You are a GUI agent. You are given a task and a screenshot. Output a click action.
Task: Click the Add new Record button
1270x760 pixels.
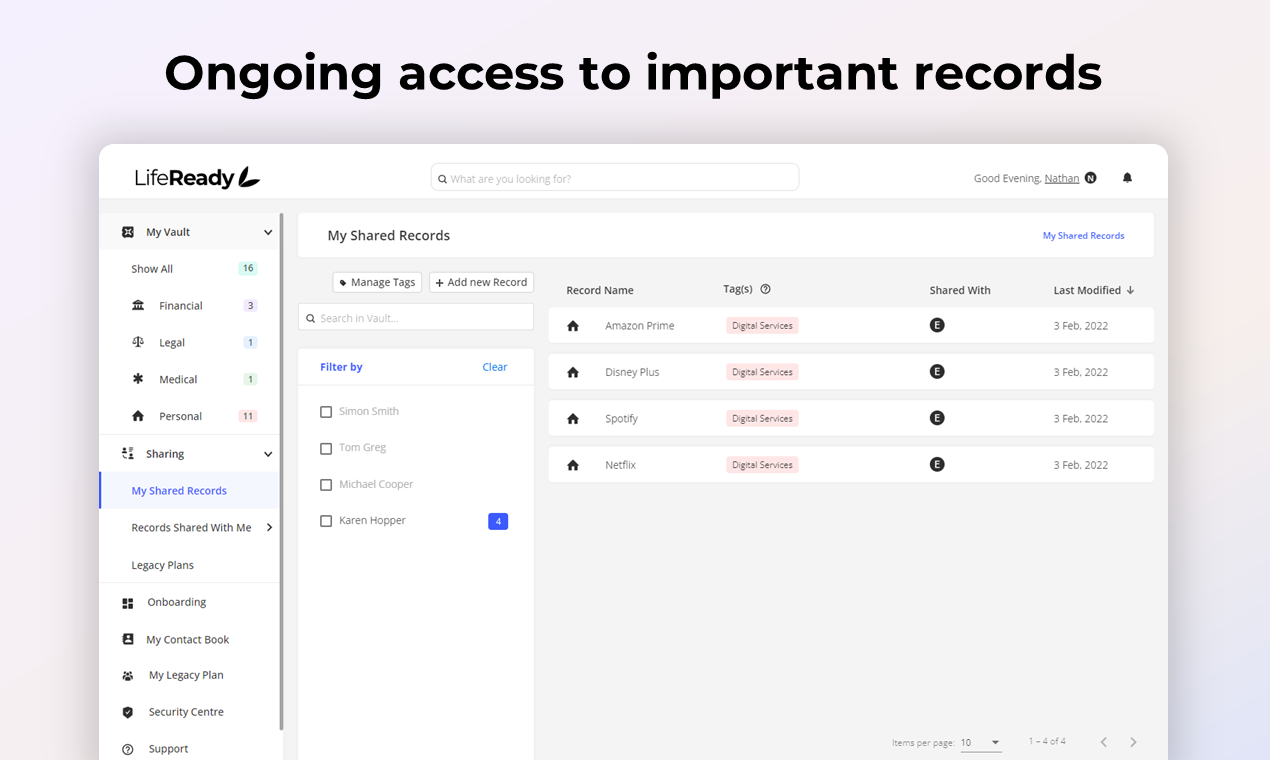pos(481,282)
